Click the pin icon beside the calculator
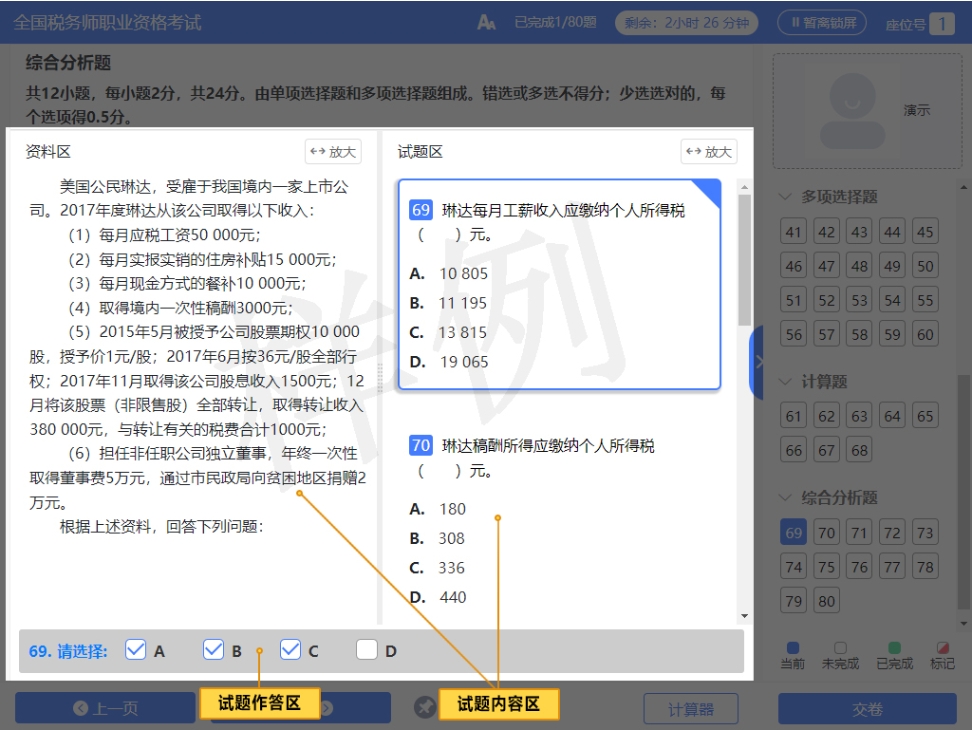Viewport: 972px width, 730px height. tap(426, 708)
